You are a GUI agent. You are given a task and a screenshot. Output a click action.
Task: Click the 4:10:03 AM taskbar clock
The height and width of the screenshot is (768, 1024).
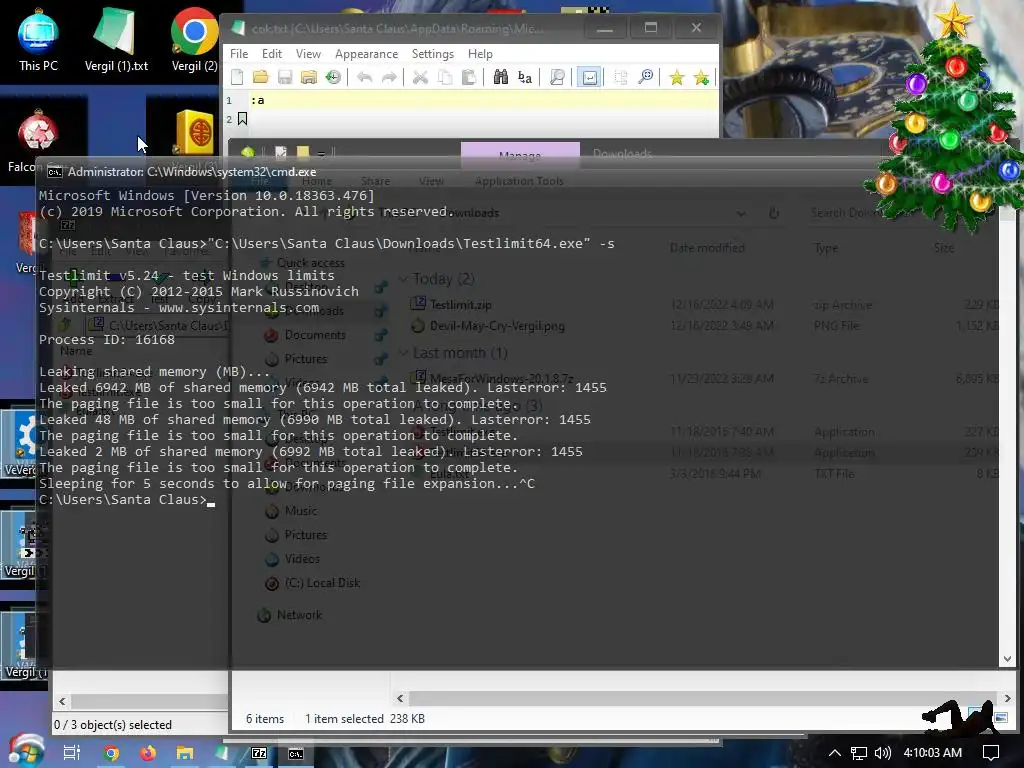(933, 753)
